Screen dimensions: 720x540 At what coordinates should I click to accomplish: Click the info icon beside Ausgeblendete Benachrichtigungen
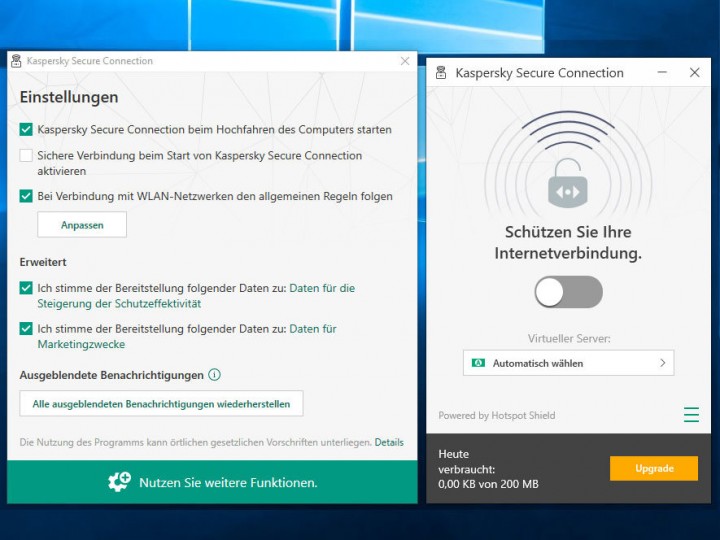[x=214, y=375]
